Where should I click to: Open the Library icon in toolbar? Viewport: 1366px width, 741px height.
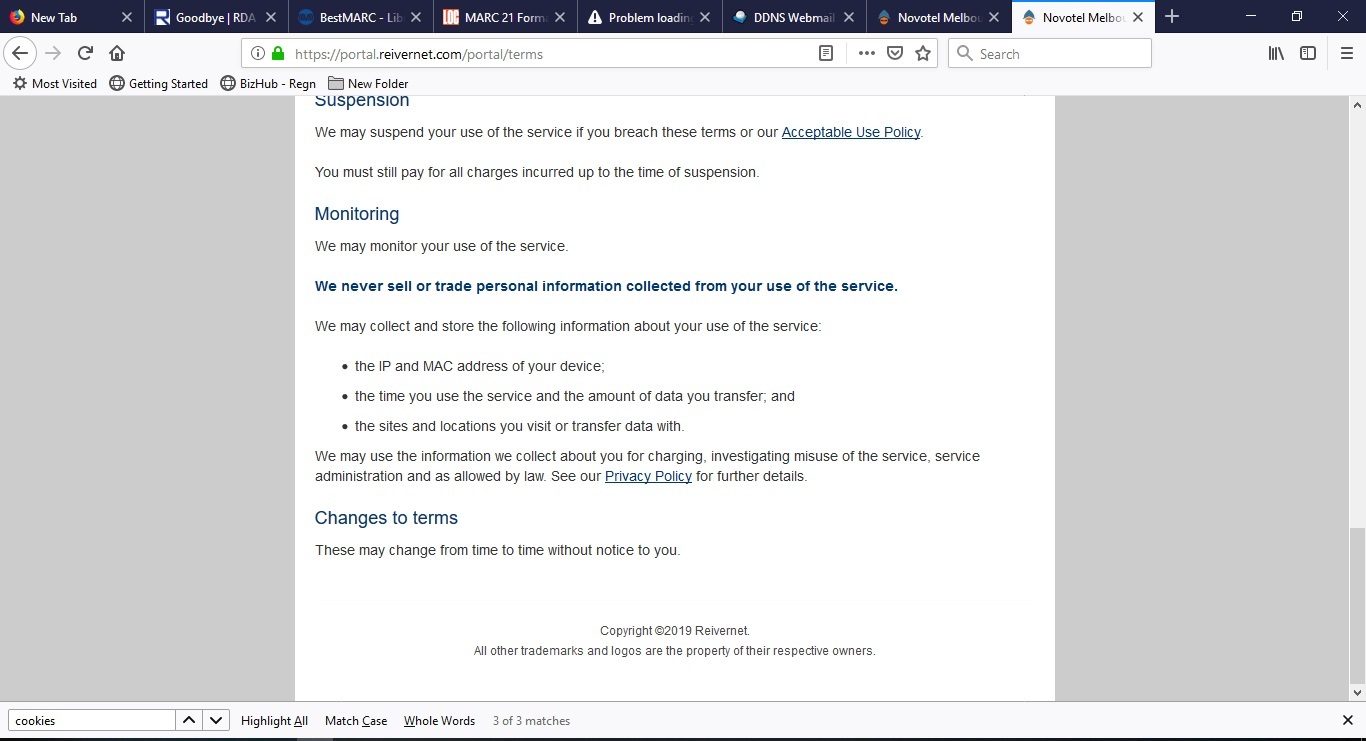click(1276, 54)
